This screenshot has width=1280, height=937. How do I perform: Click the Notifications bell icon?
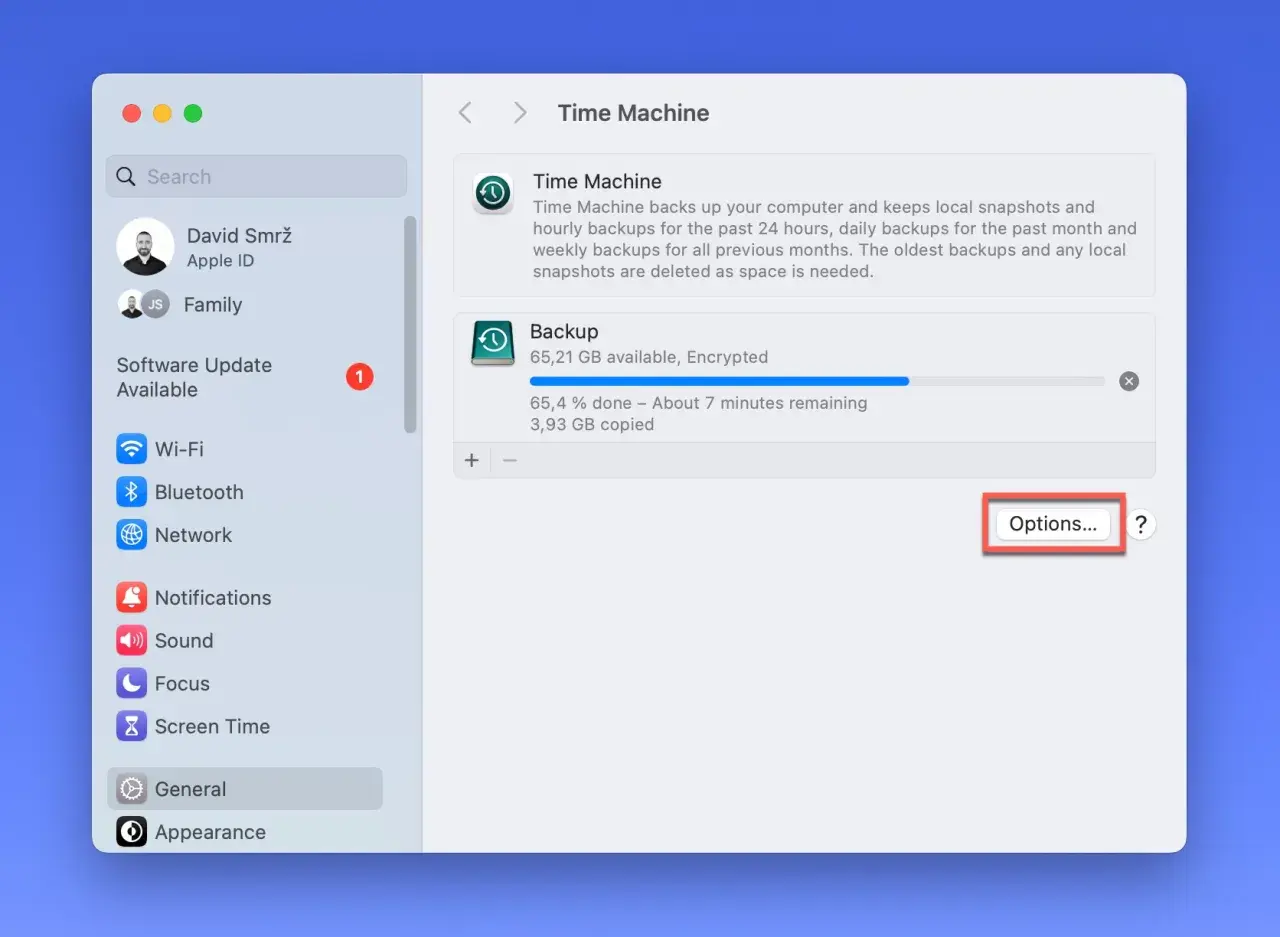pyautogui.click(x=131, y=598)
